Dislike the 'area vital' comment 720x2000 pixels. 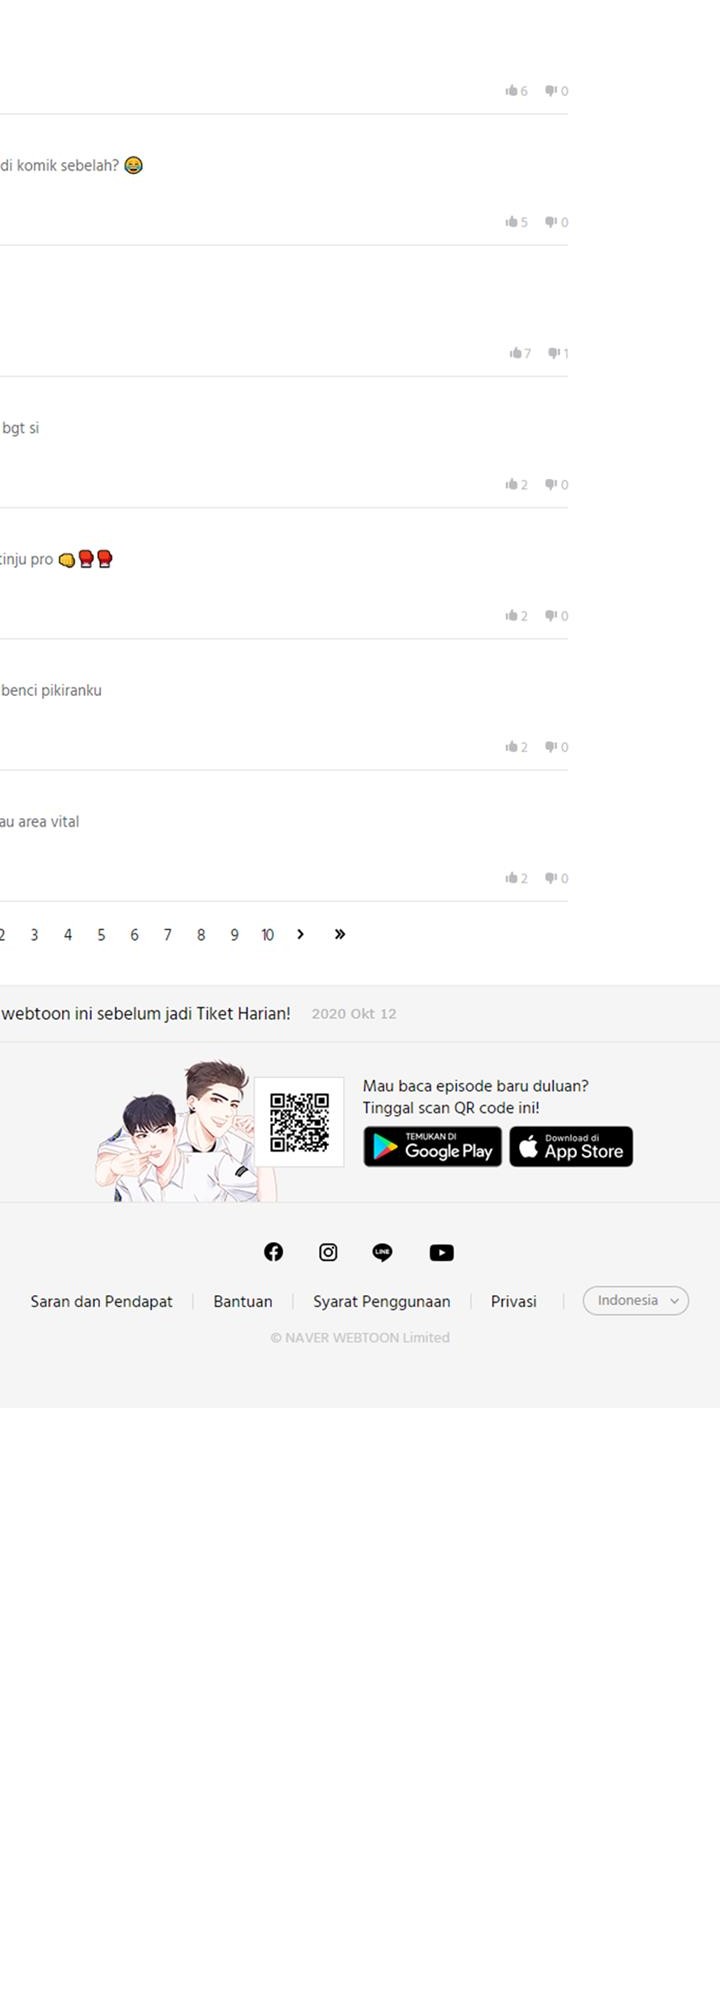[x=556, y=878]
